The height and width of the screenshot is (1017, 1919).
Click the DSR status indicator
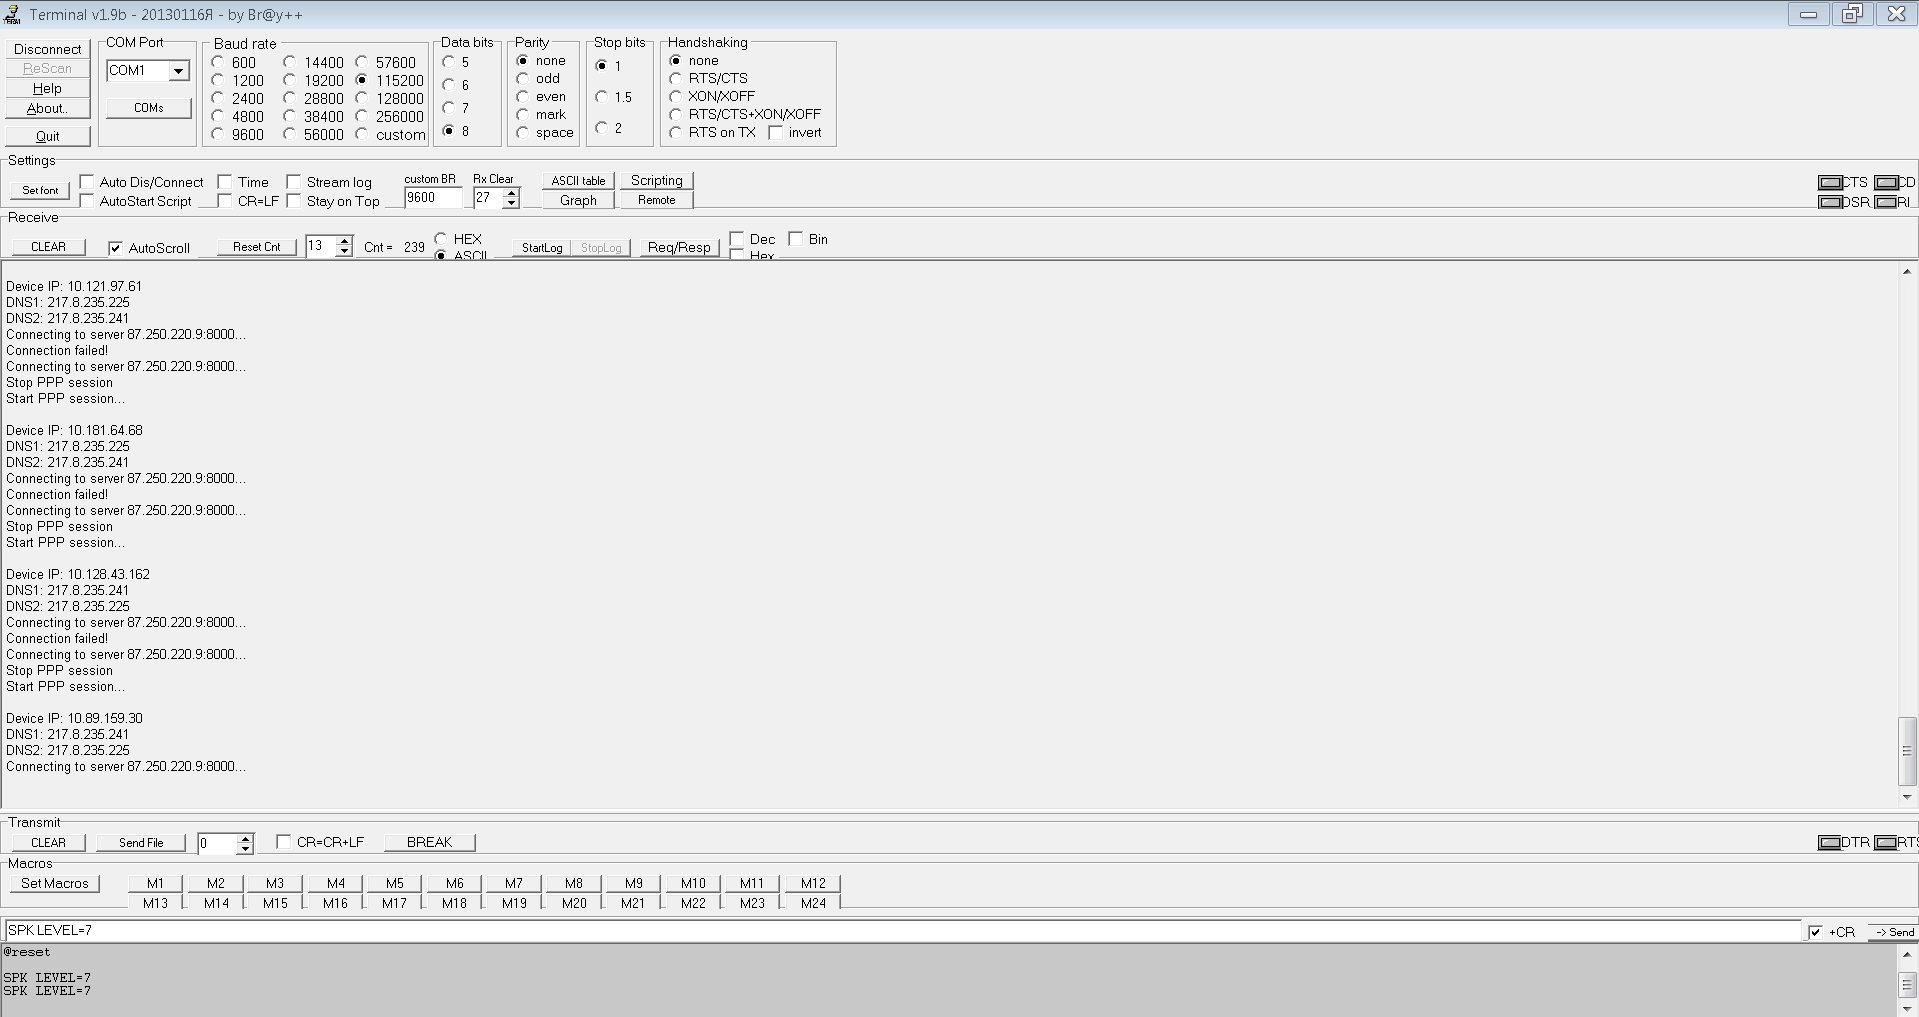tap(1830, 202)
